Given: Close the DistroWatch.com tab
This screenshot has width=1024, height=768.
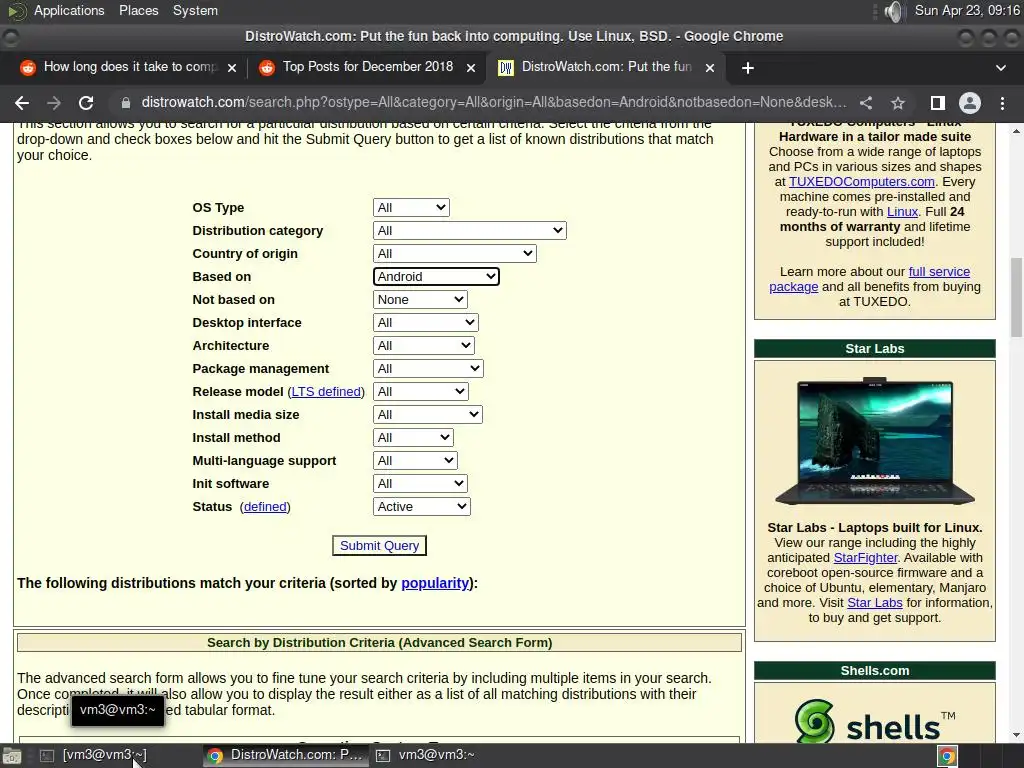Looking at the screenshot, I should click(710, 68).
